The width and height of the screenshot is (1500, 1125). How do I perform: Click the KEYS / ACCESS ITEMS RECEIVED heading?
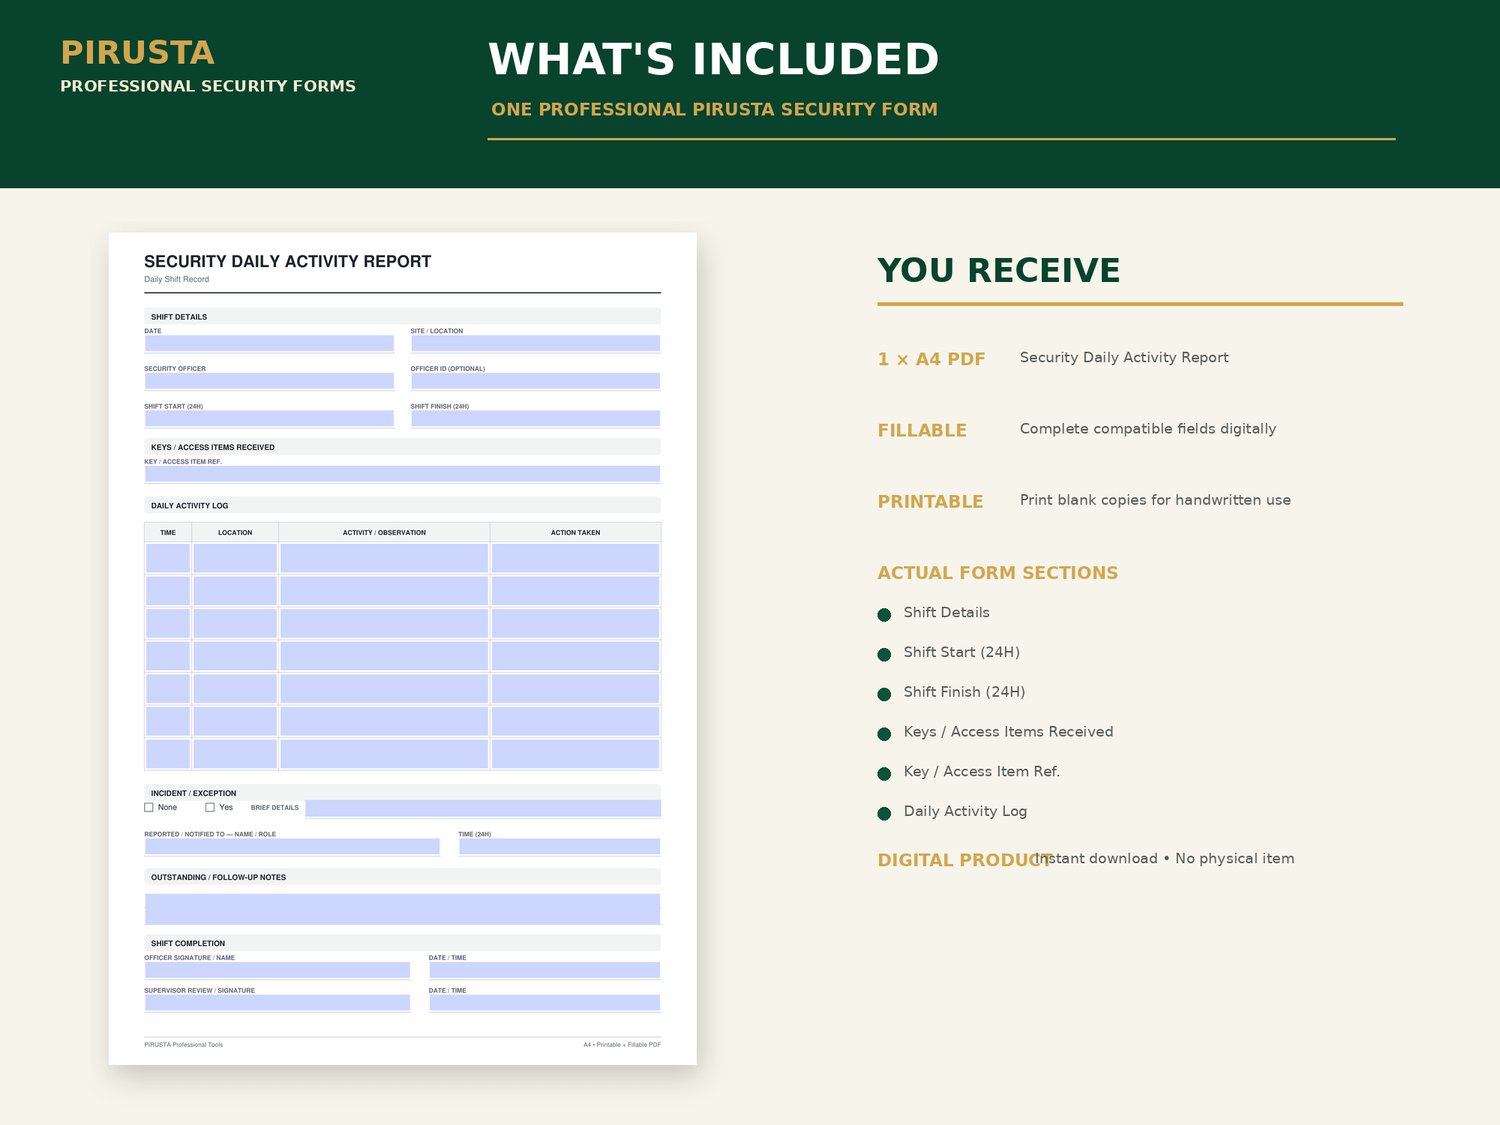point(212,447)
